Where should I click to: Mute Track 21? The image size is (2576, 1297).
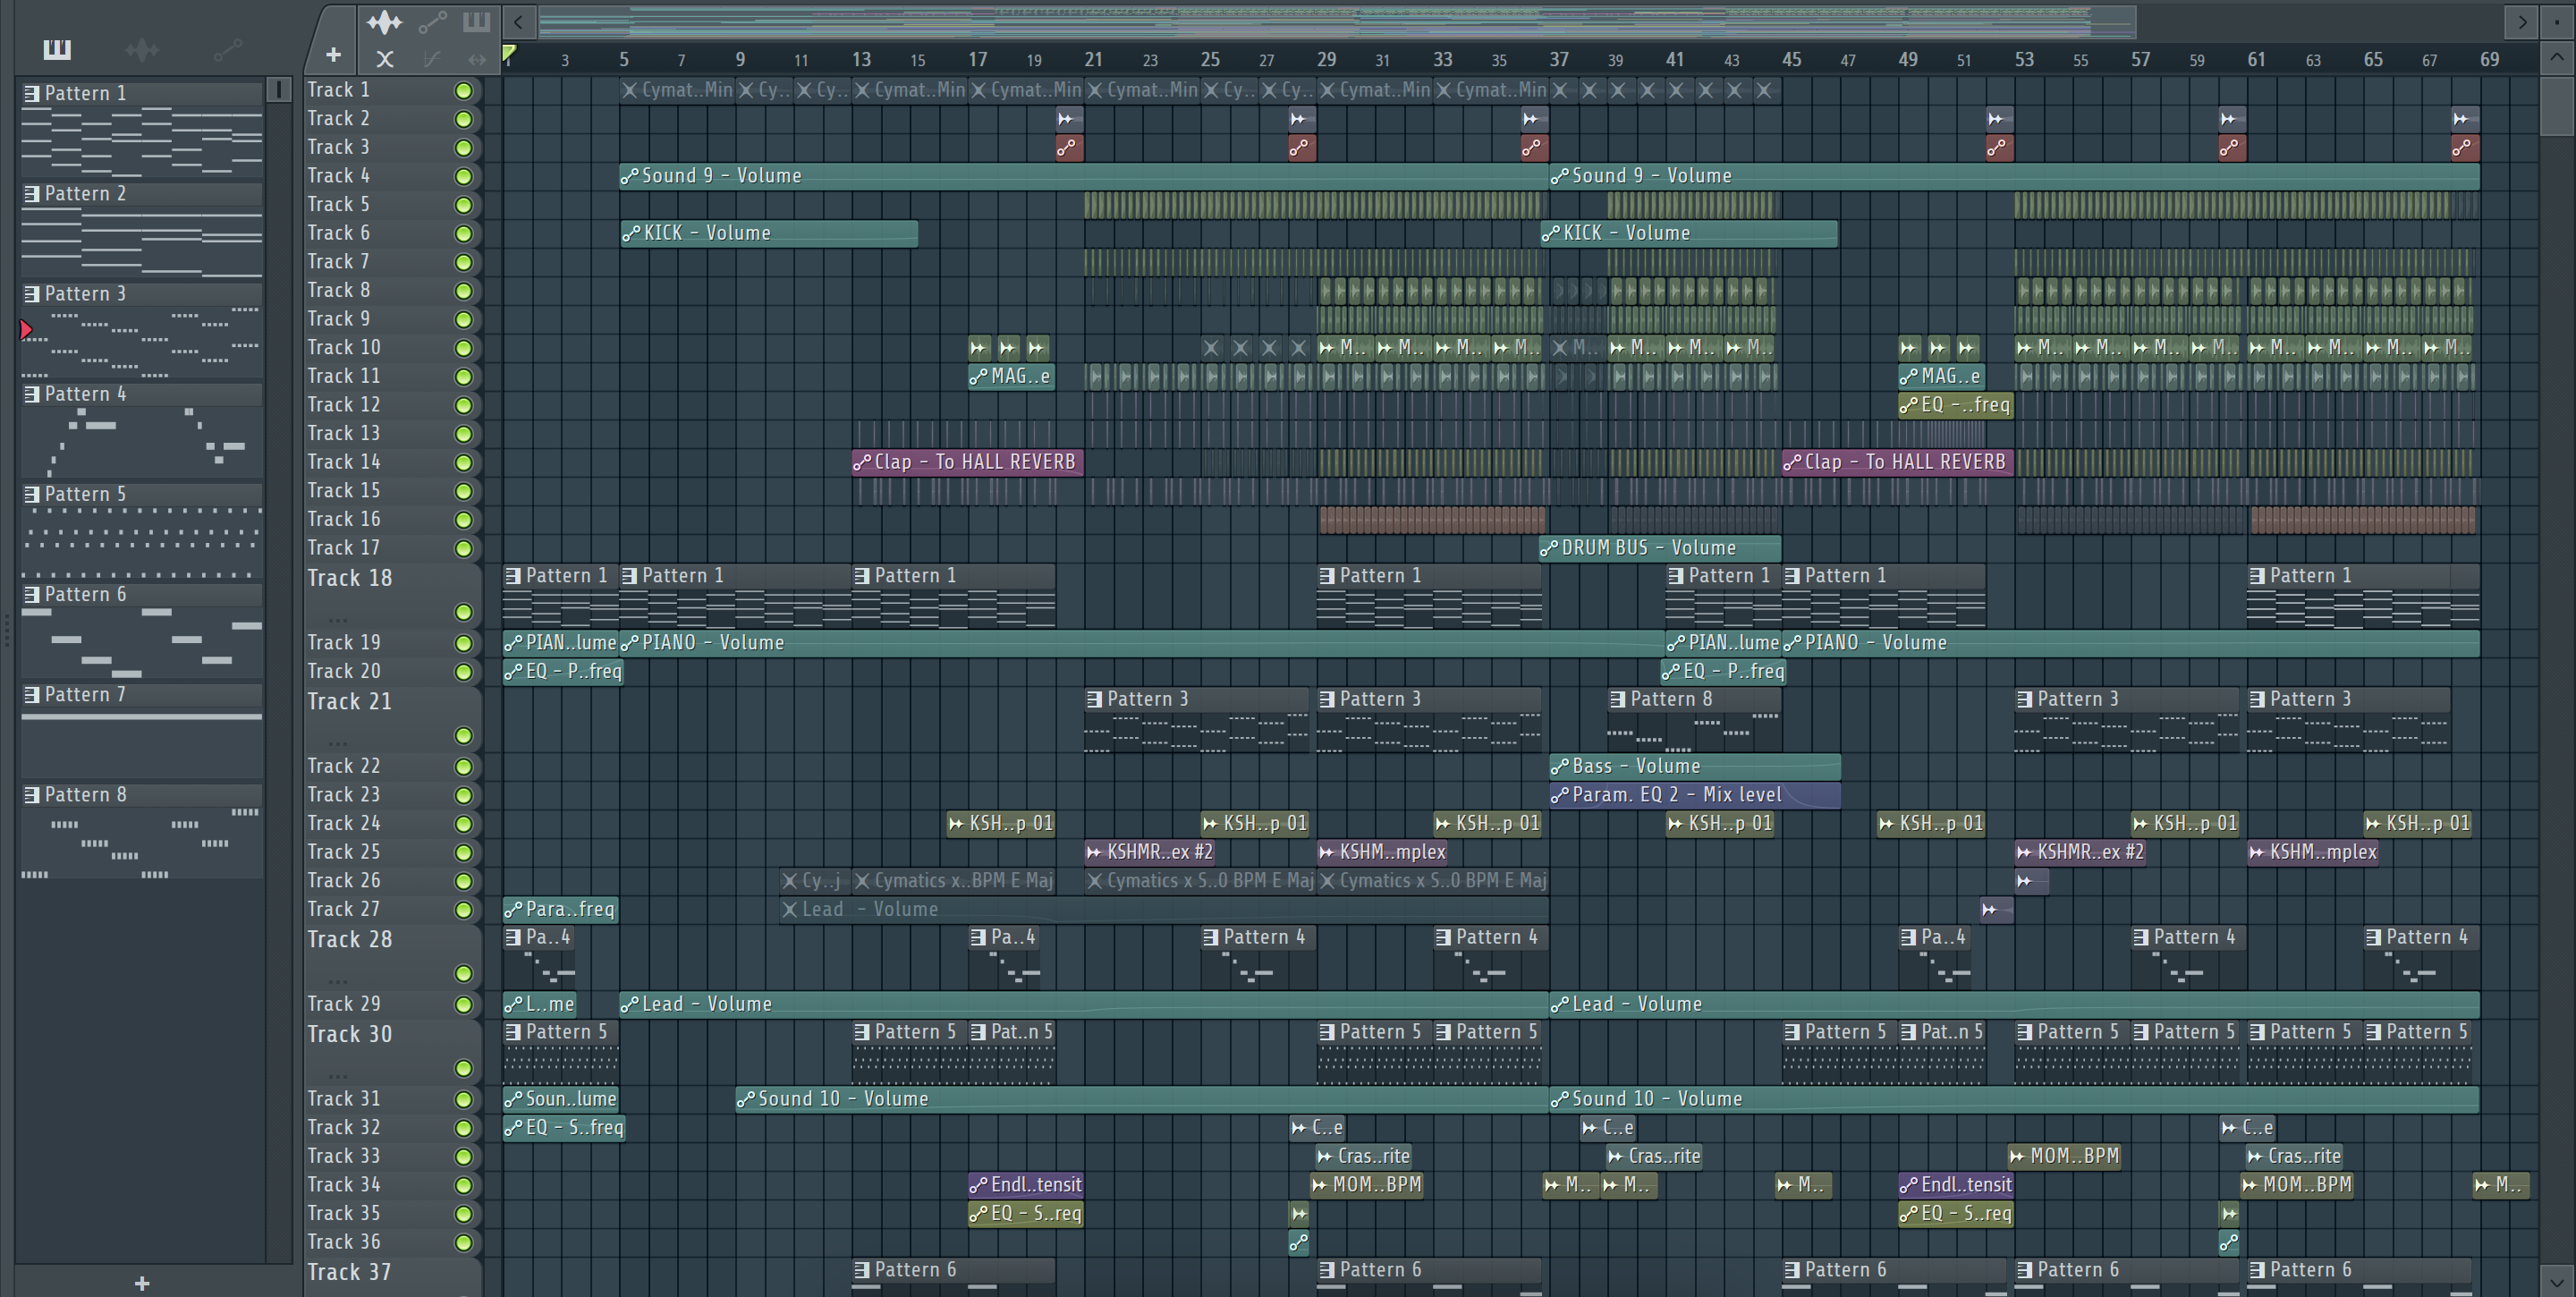coord(463,736)
